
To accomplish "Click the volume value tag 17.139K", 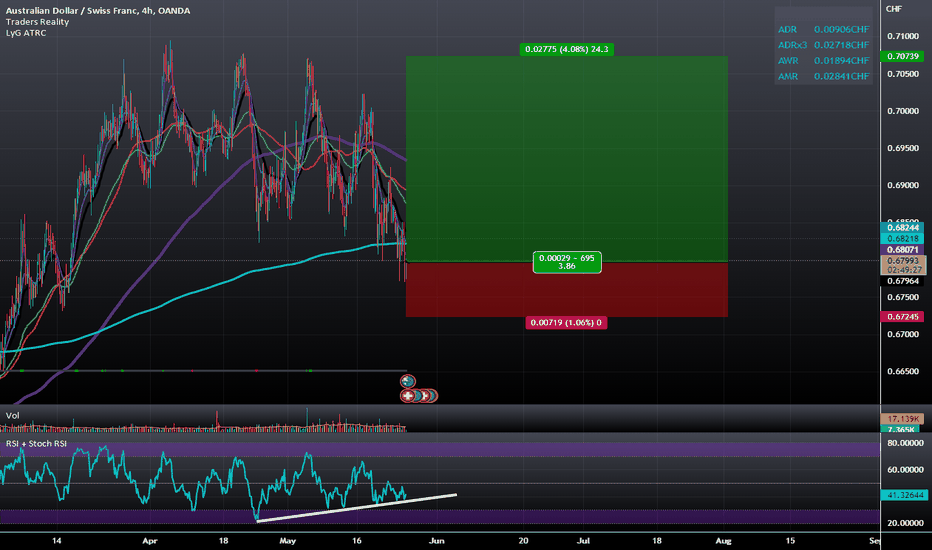I will point(902,419).
